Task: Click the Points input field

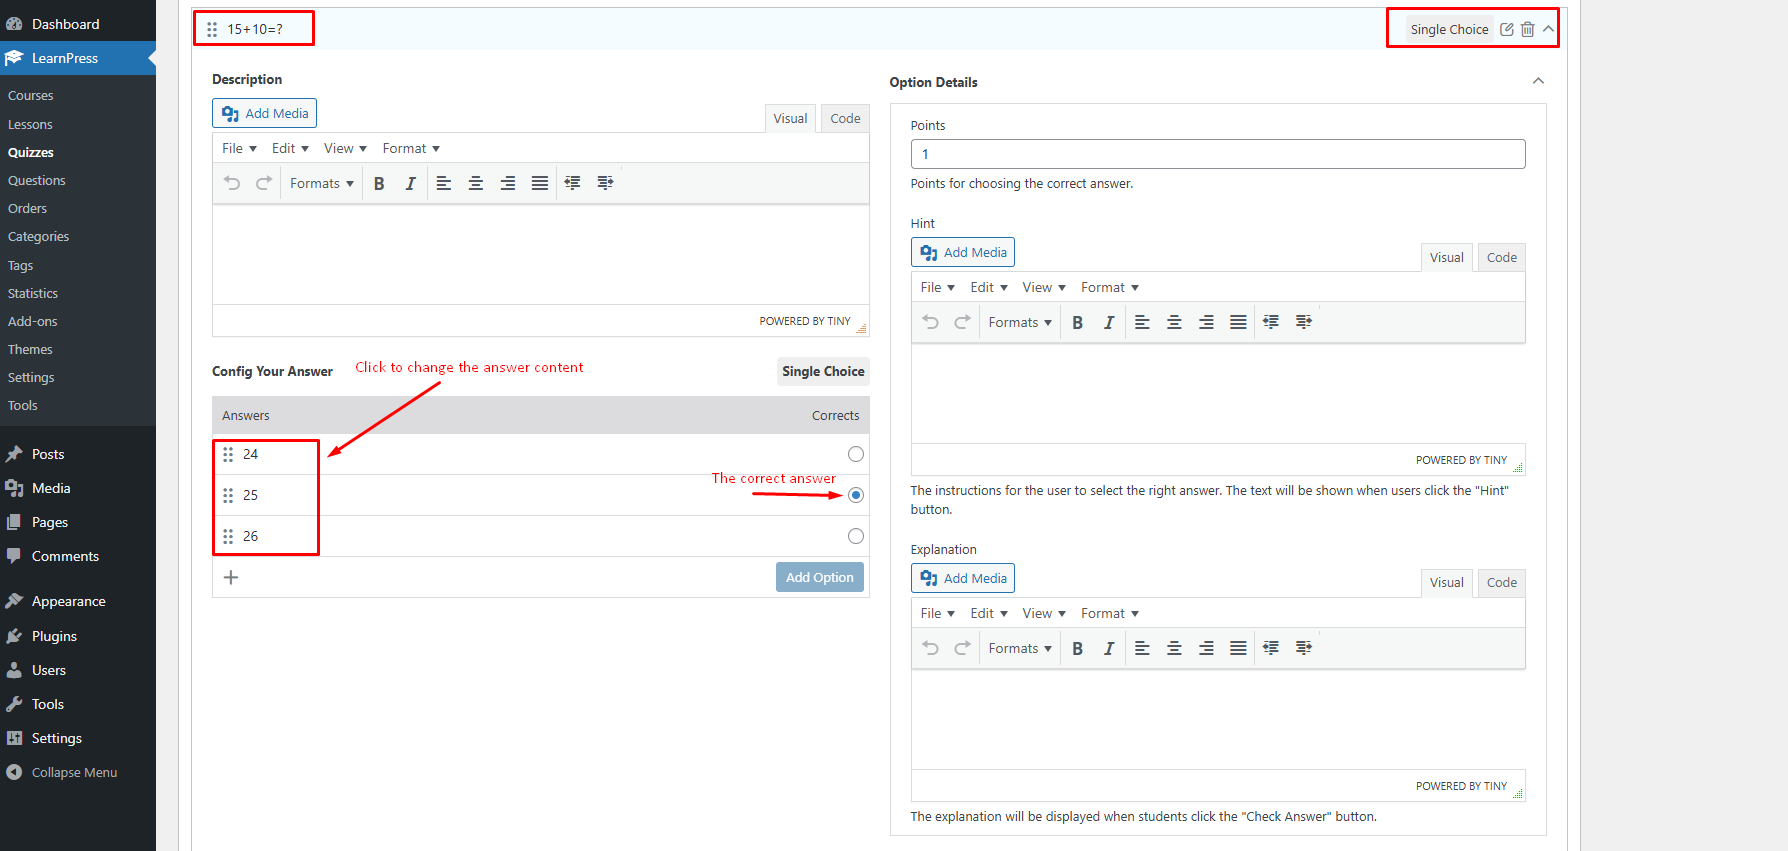Action: point(1217,154)
